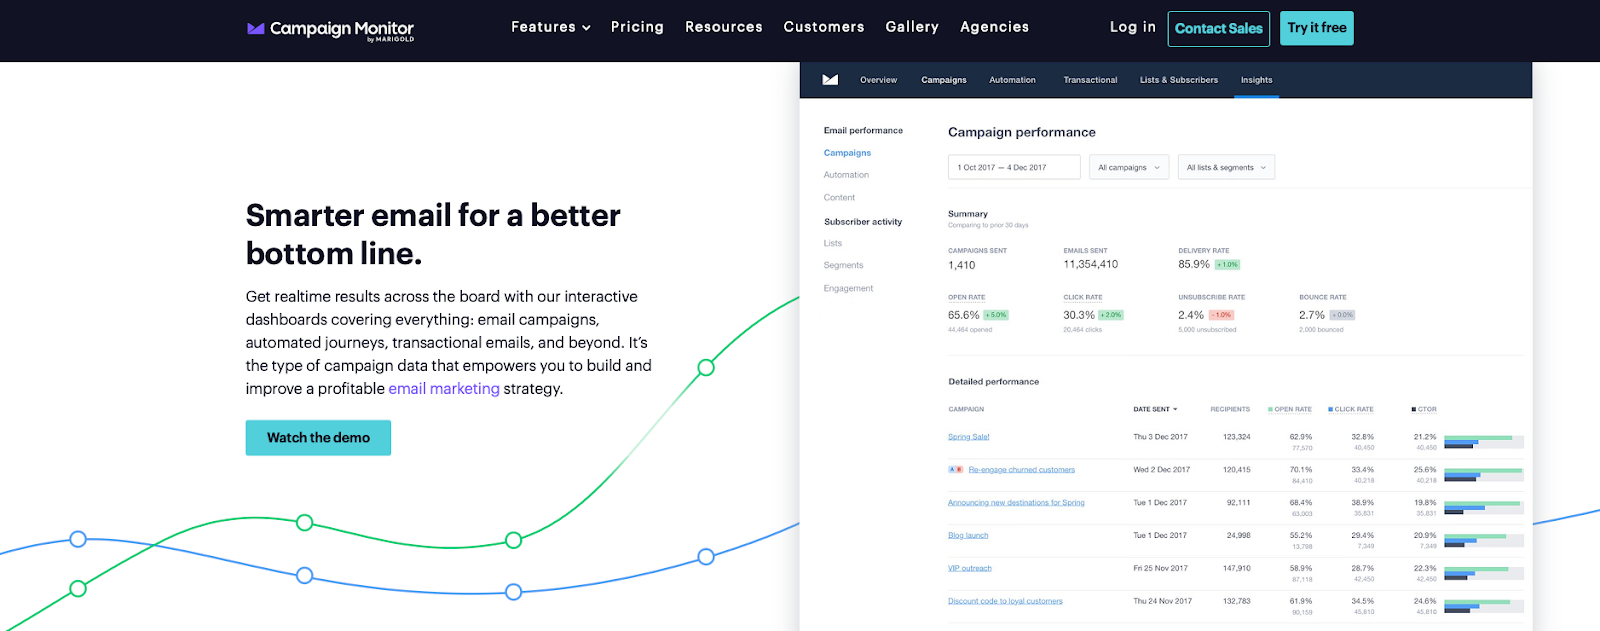Sort table by Date Sent column

click(1155, 409)
